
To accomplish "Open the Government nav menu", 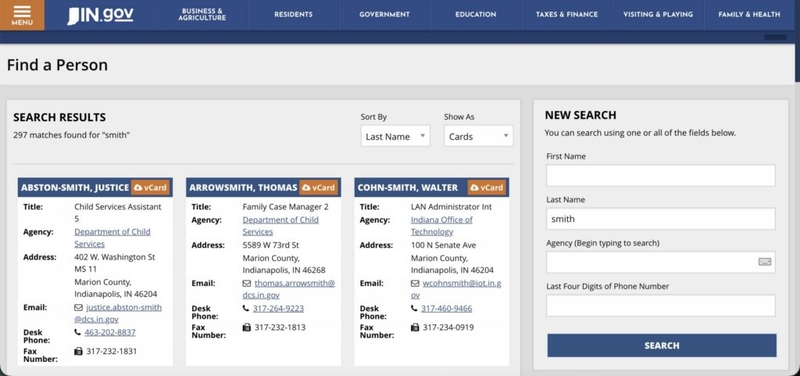I will 384,15.
